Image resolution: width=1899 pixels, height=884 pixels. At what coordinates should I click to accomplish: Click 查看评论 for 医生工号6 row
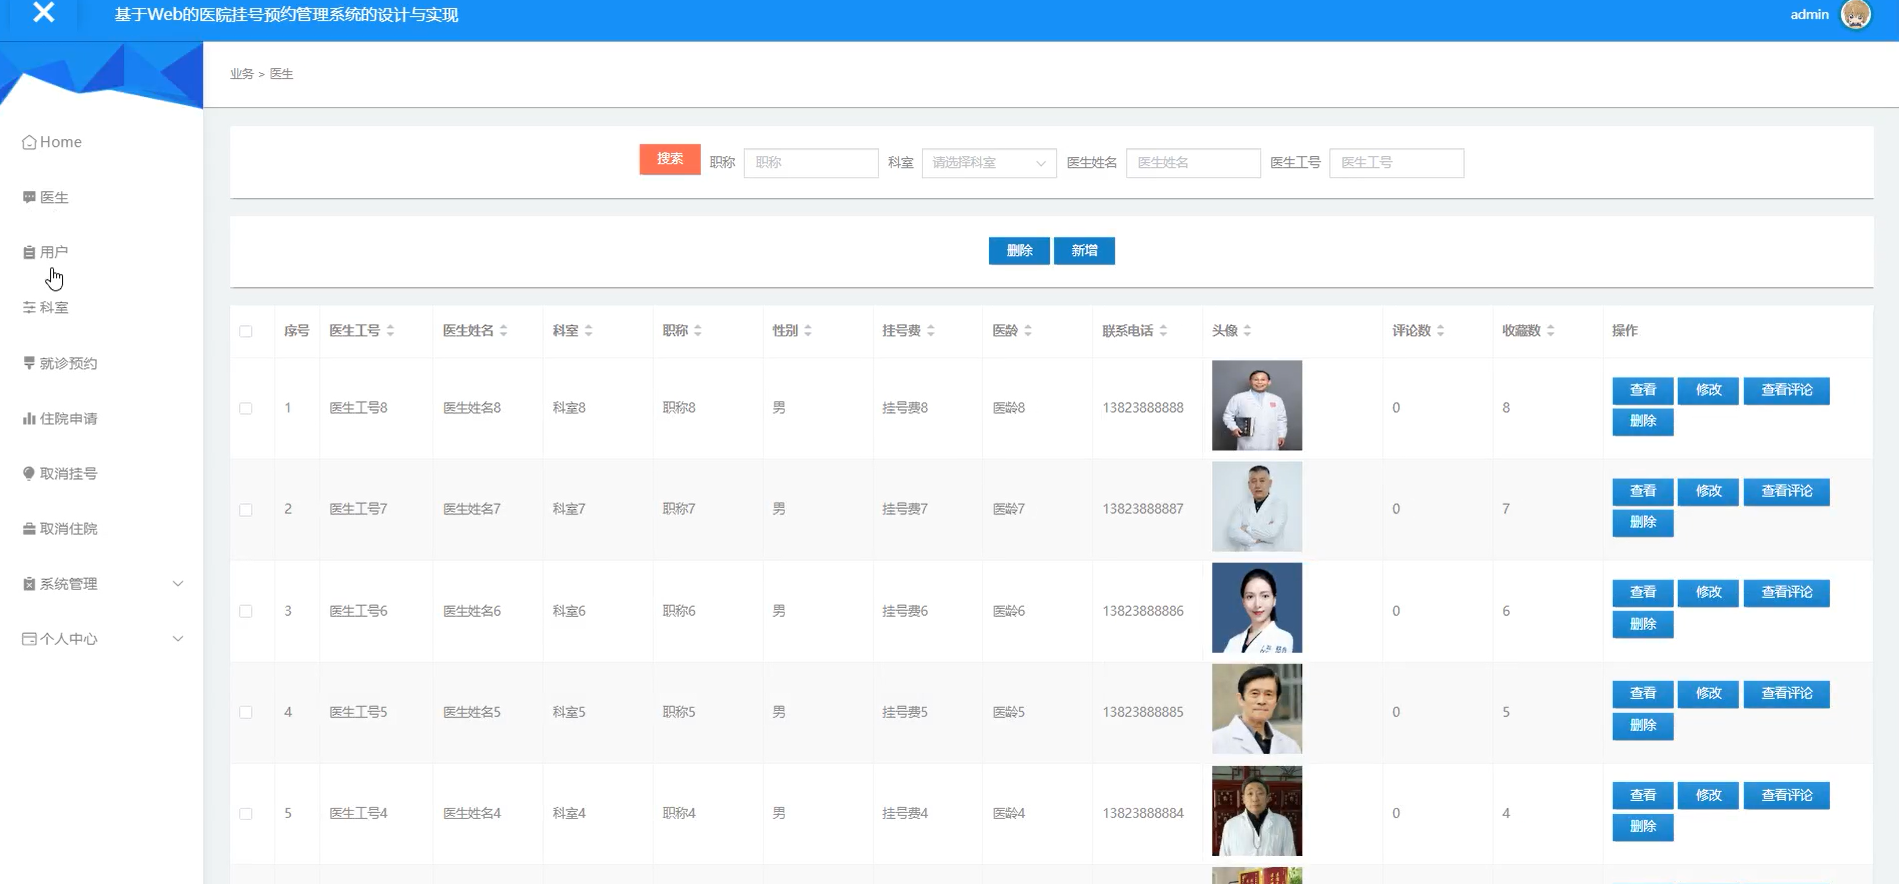[x=1787, y=593]
